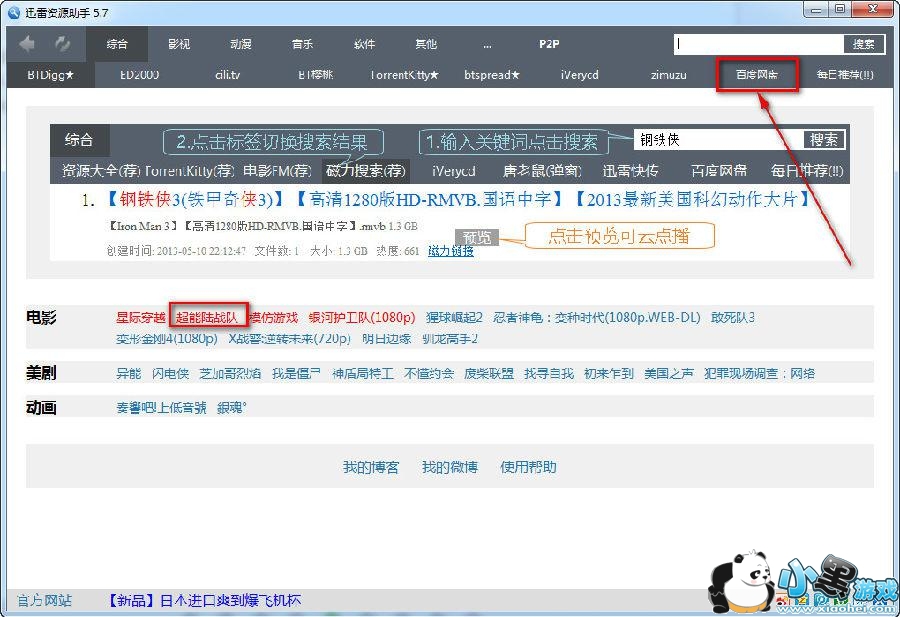This screenshot has width=900, height=617.
Task: Click the 敢死队3 link
Action: click(733, 317)
